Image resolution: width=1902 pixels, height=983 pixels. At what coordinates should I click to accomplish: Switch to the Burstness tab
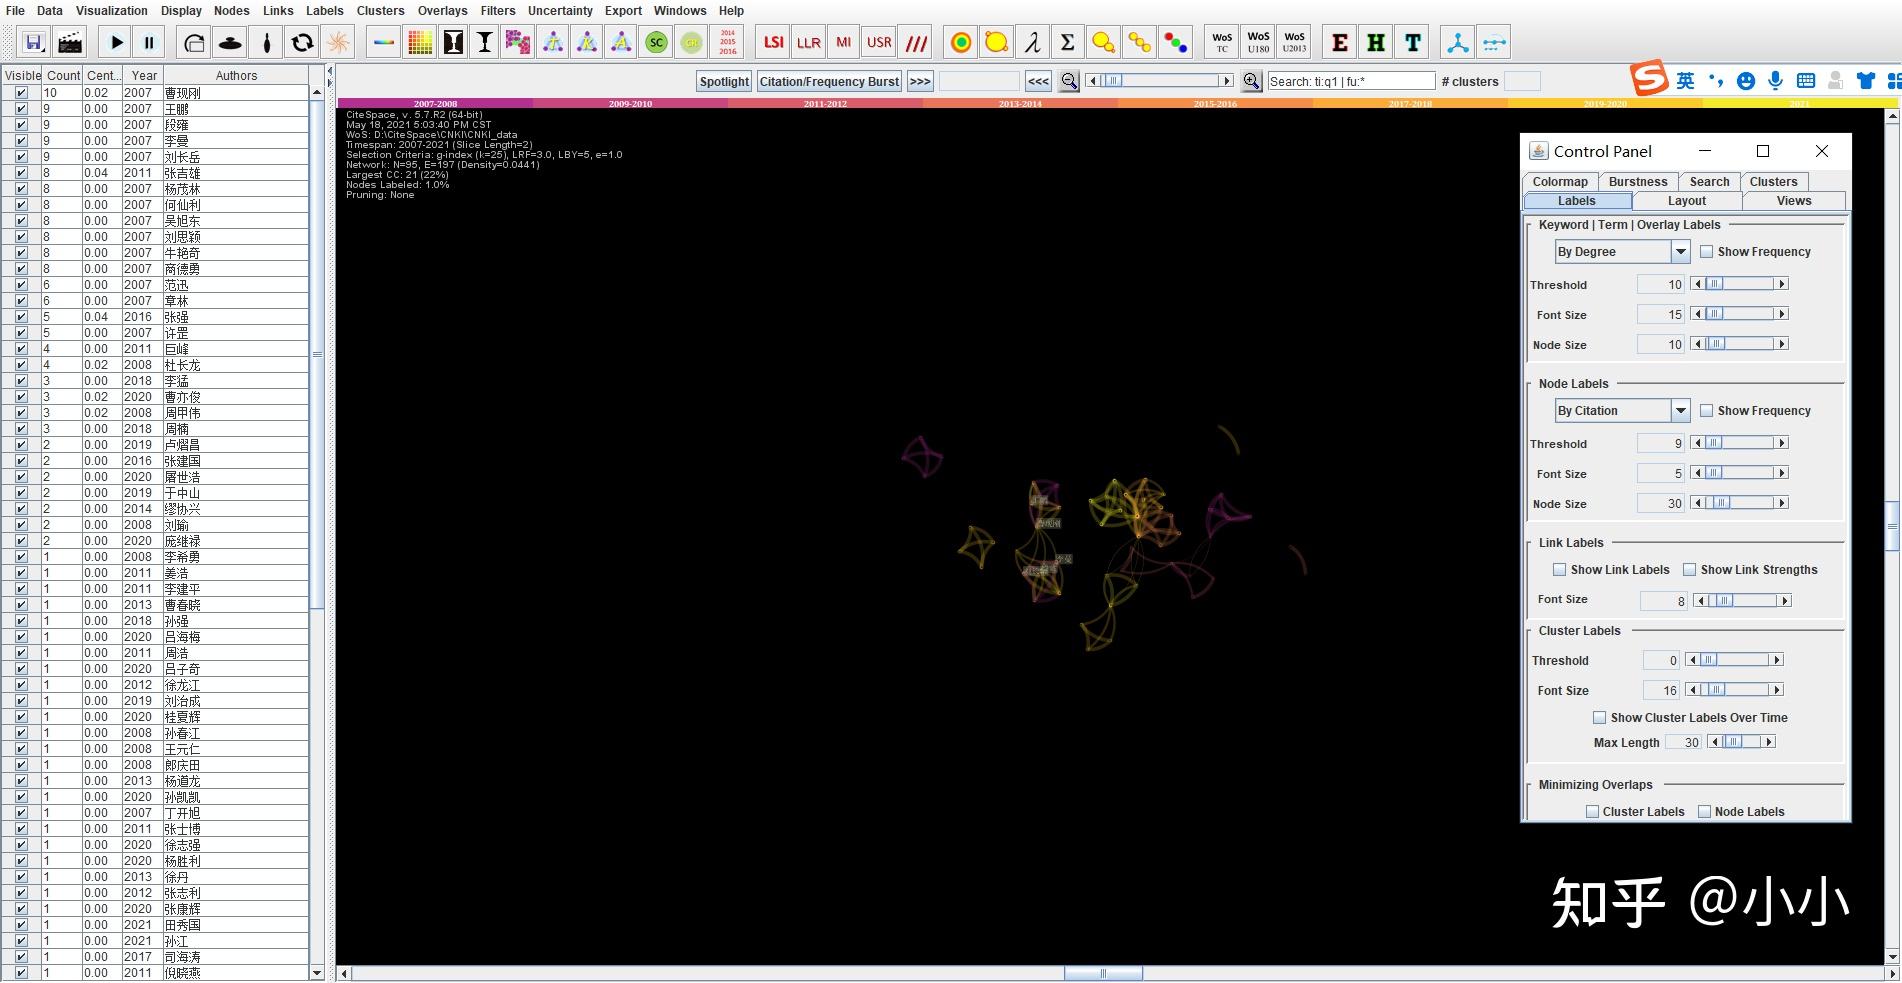[1637, 182]
